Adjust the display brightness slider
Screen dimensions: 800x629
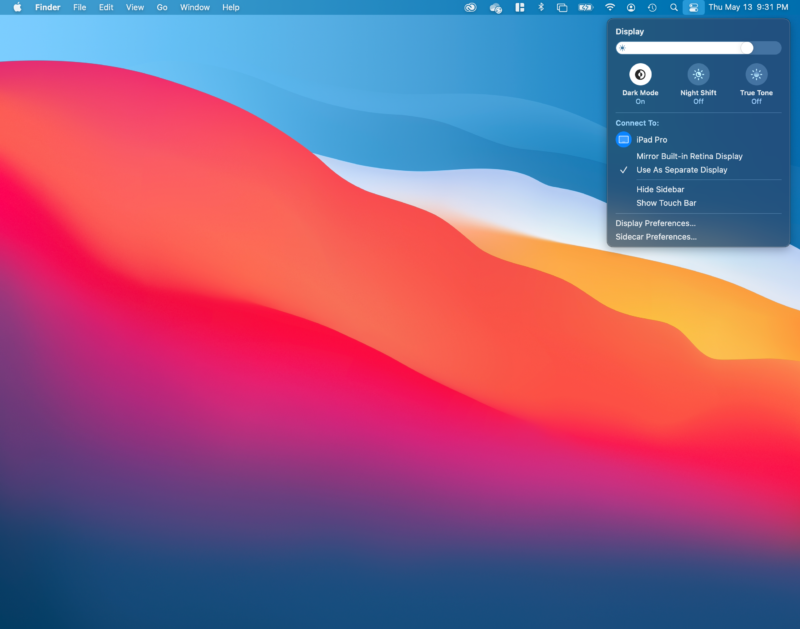(x=698, y=48)
